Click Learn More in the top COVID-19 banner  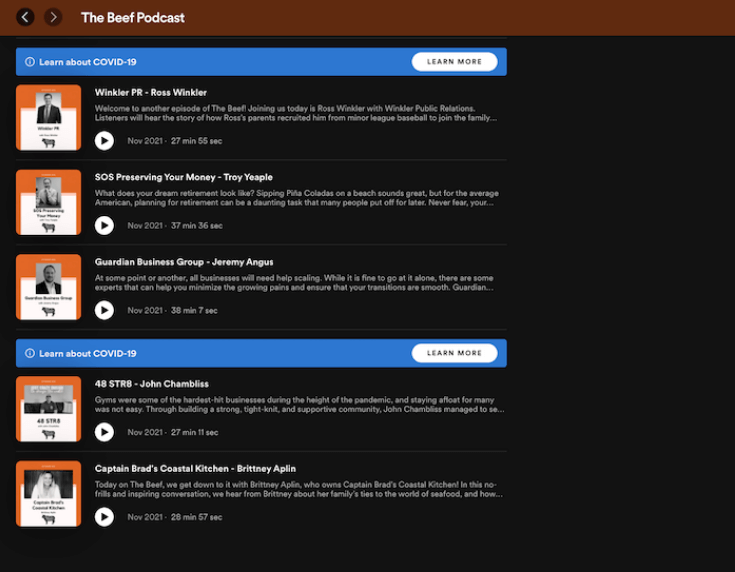pos(454,62)
